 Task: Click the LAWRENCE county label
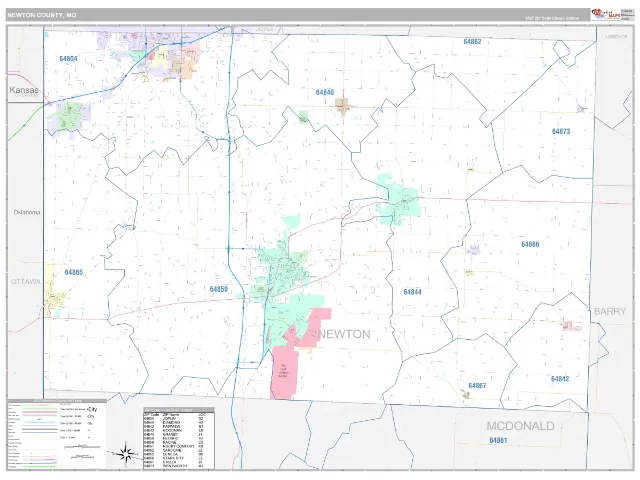[x=616, y=37]
